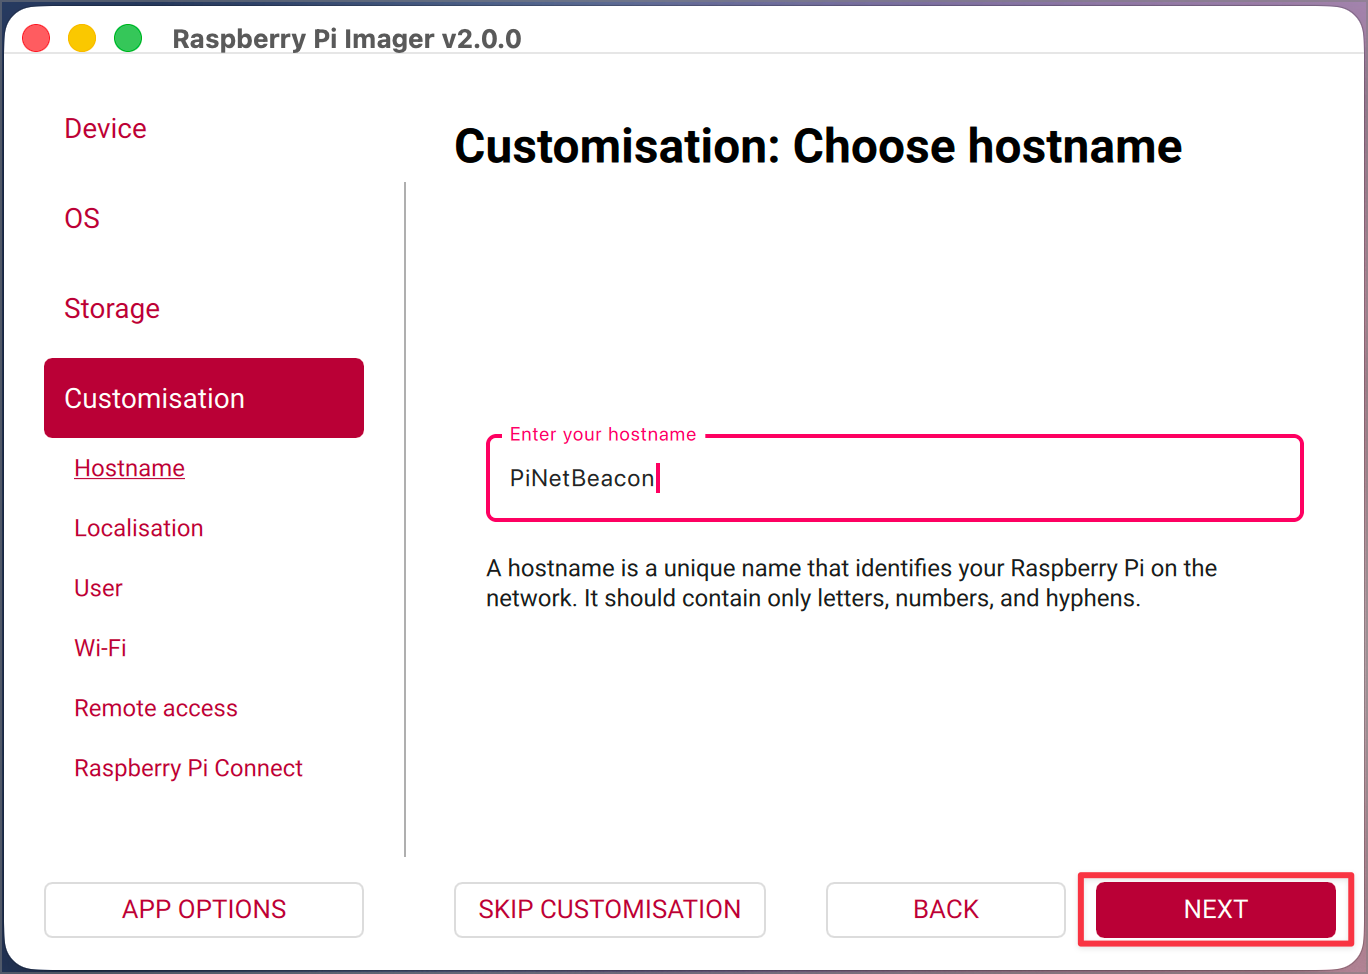This screenshot has height=974, width=1368.
Task: Open the Raspberry Pi Connect section
Action: coord(188,768)
